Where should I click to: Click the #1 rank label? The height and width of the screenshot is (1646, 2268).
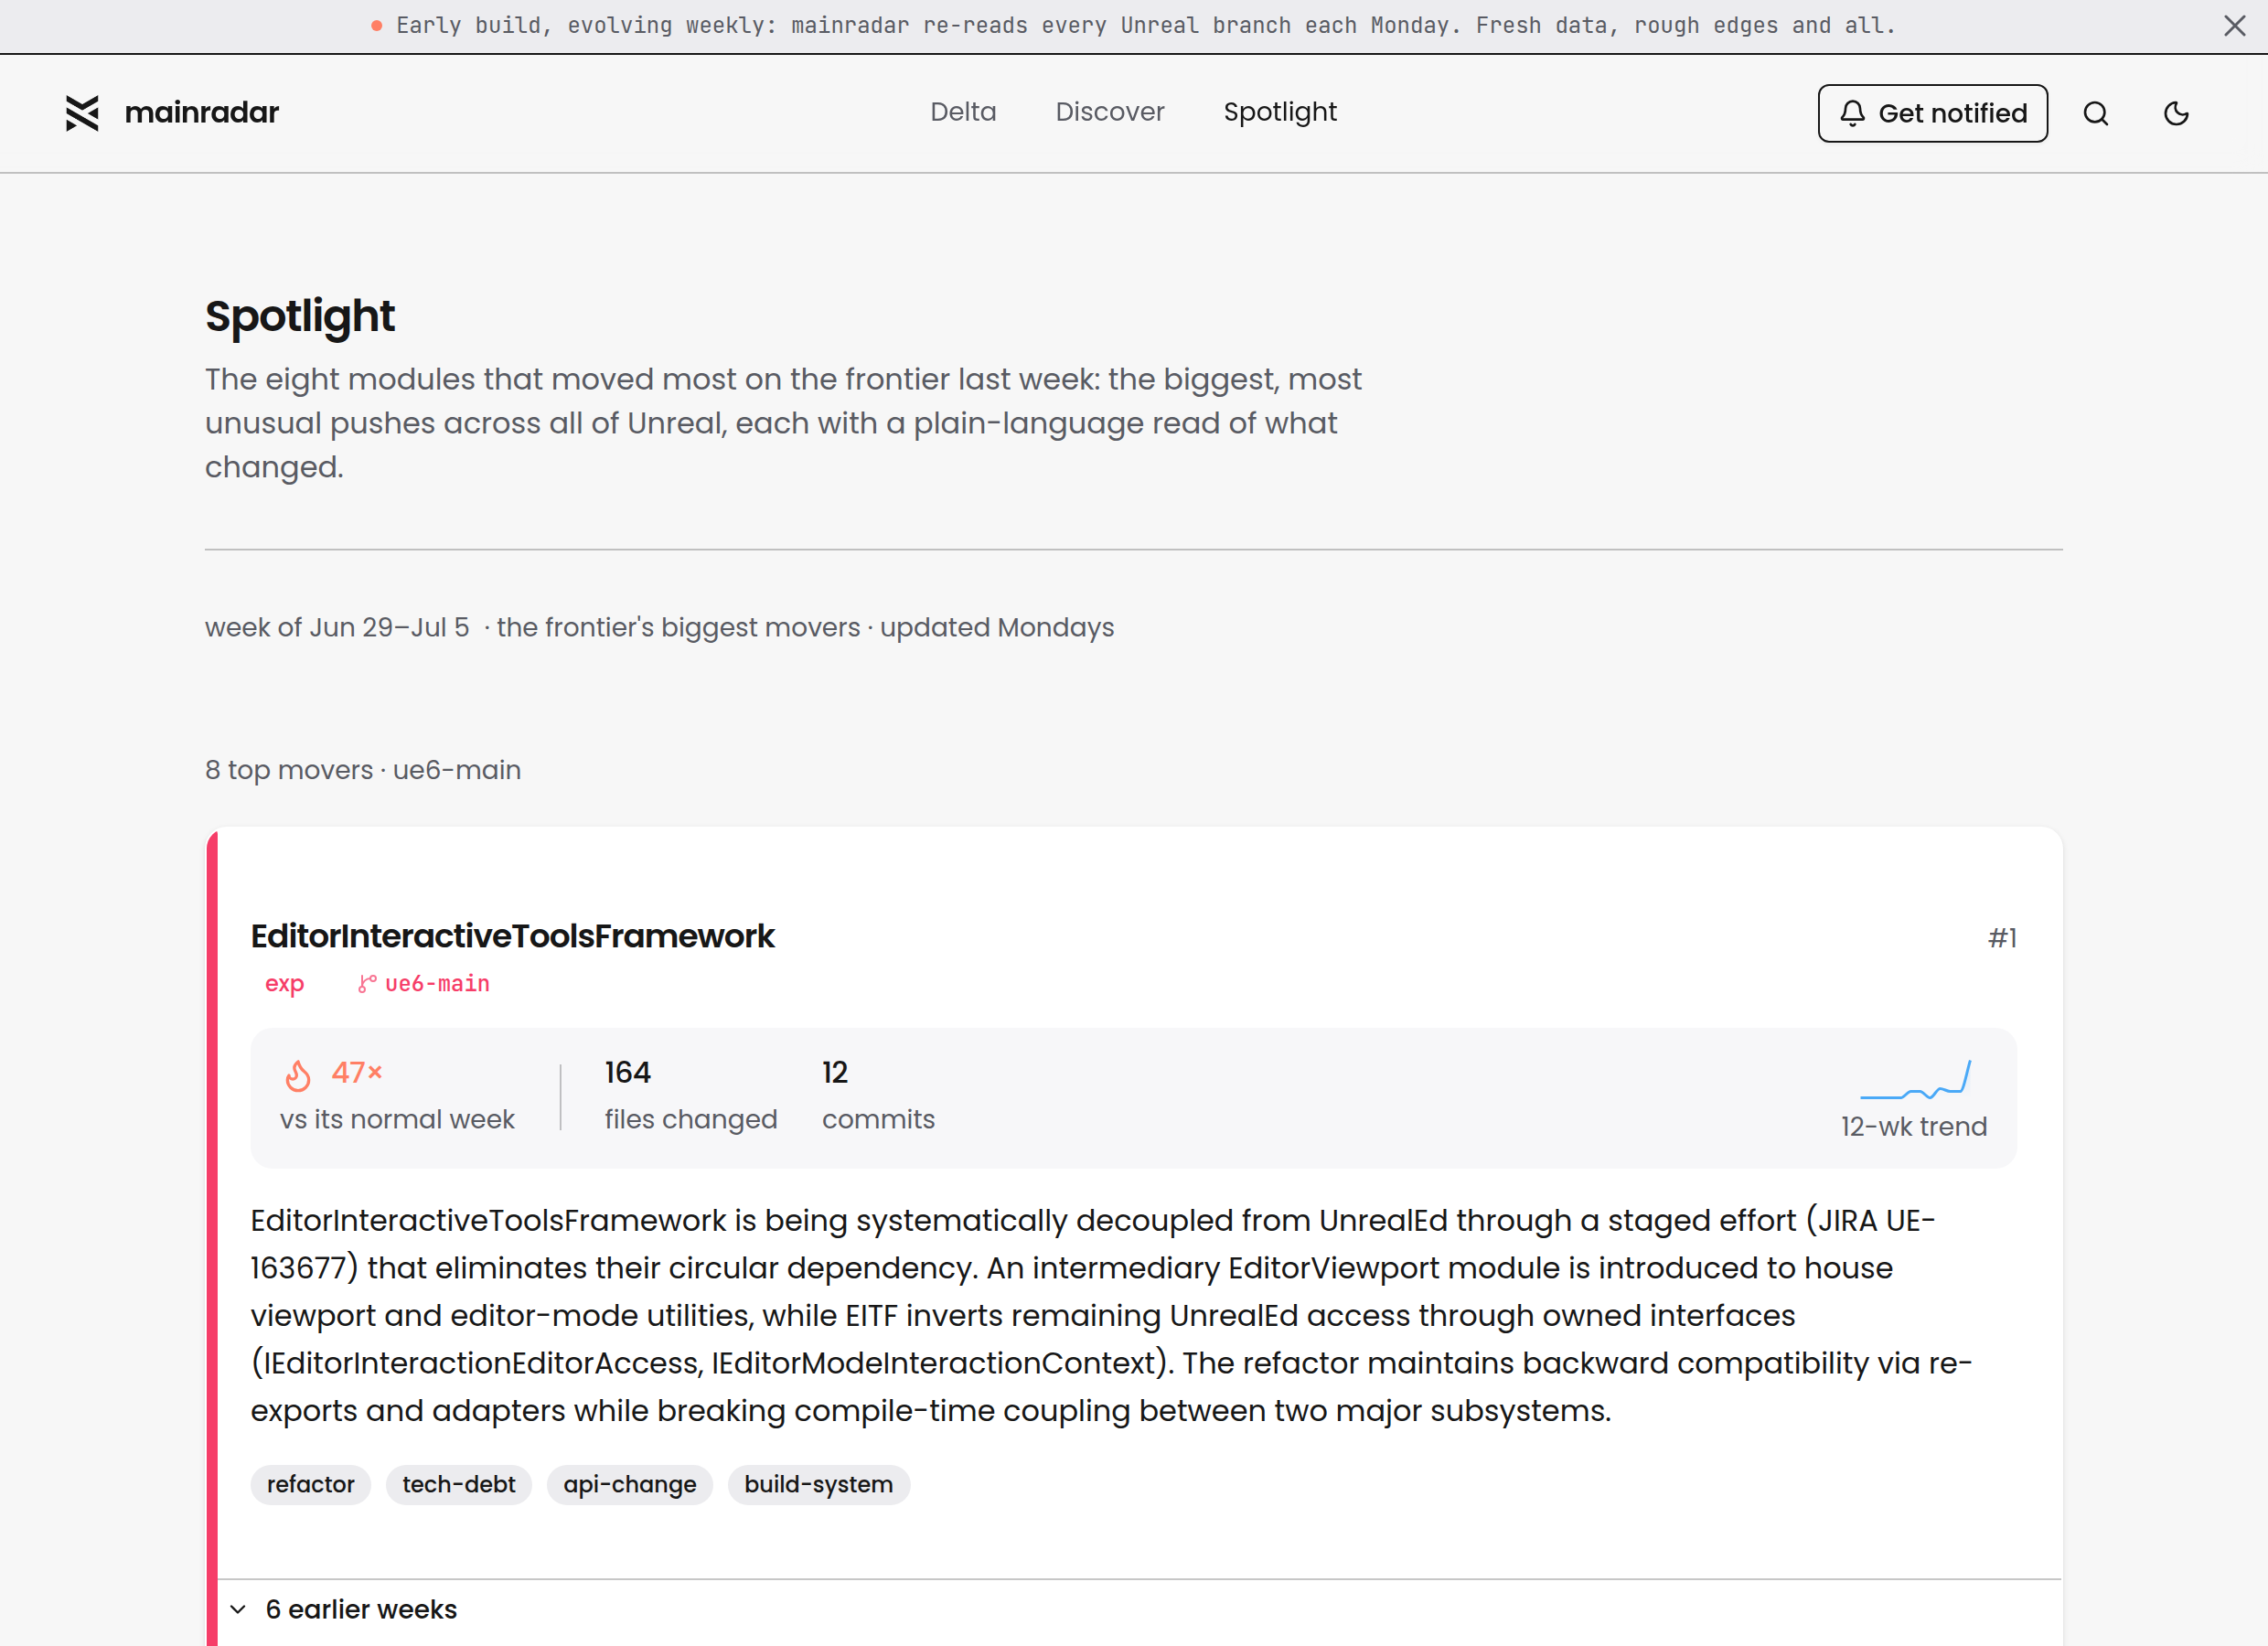tap(2002, 938)
